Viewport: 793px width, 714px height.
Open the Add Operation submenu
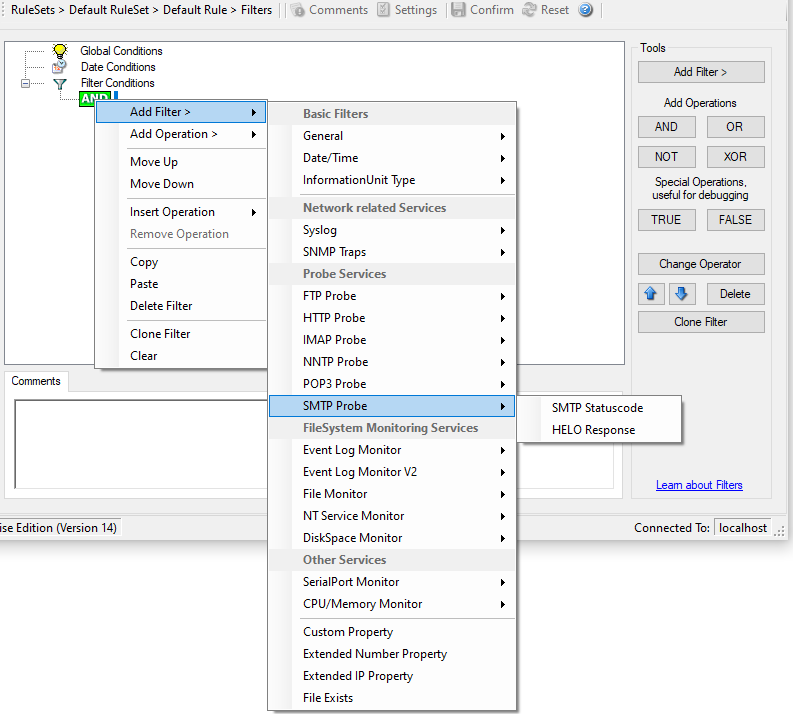click(x=181, y=134)
